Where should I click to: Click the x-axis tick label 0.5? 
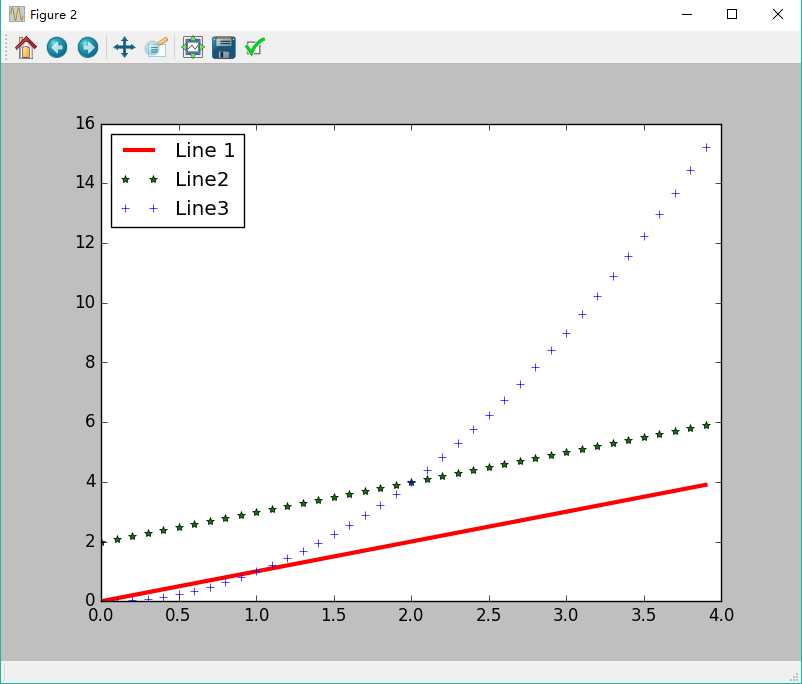pos(177,615)
